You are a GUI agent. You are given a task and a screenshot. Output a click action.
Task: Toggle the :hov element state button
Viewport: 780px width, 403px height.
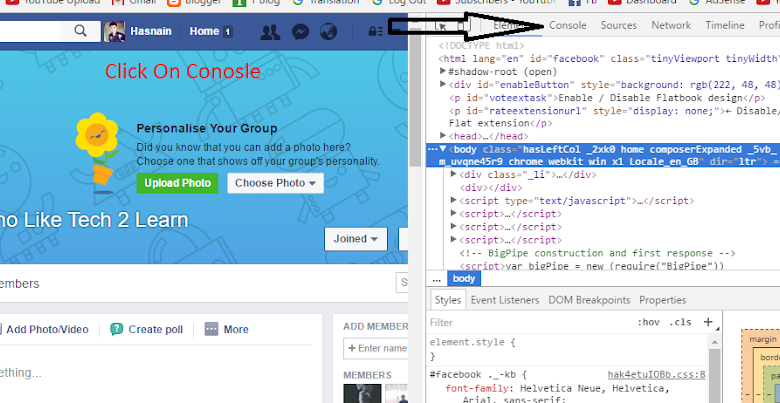(648, 322)
